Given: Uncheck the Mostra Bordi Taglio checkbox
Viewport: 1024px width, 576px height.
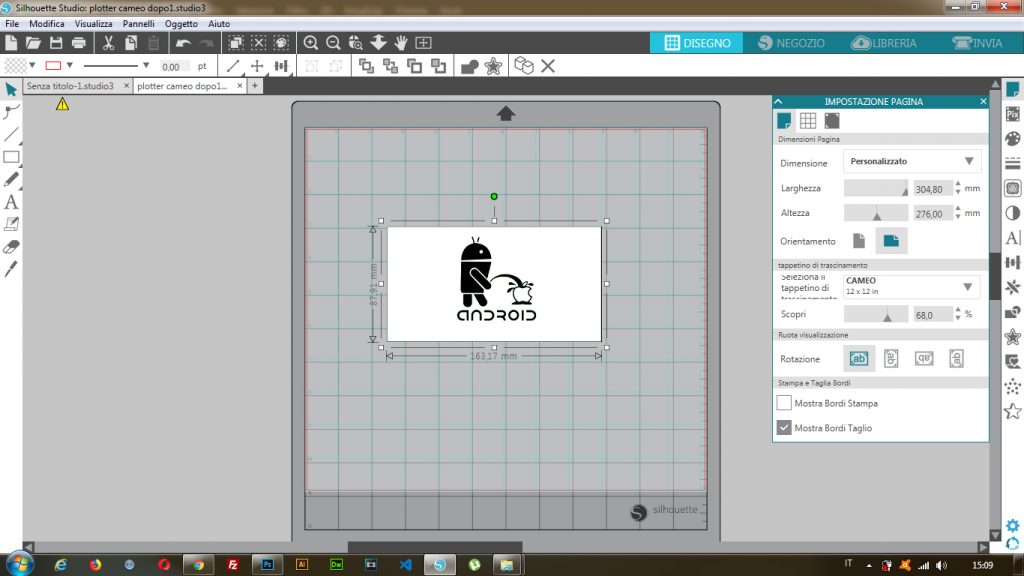Looking at the screenshot, I should coord(784,428).
